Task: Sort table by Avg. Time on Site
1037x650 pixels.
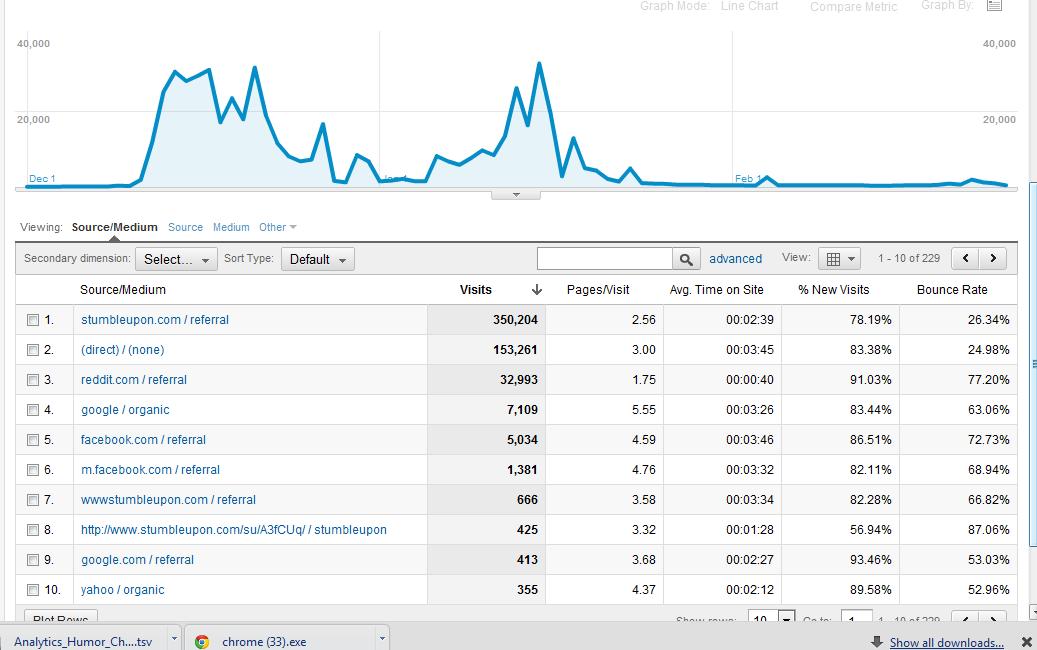Action: pos(716,290)
